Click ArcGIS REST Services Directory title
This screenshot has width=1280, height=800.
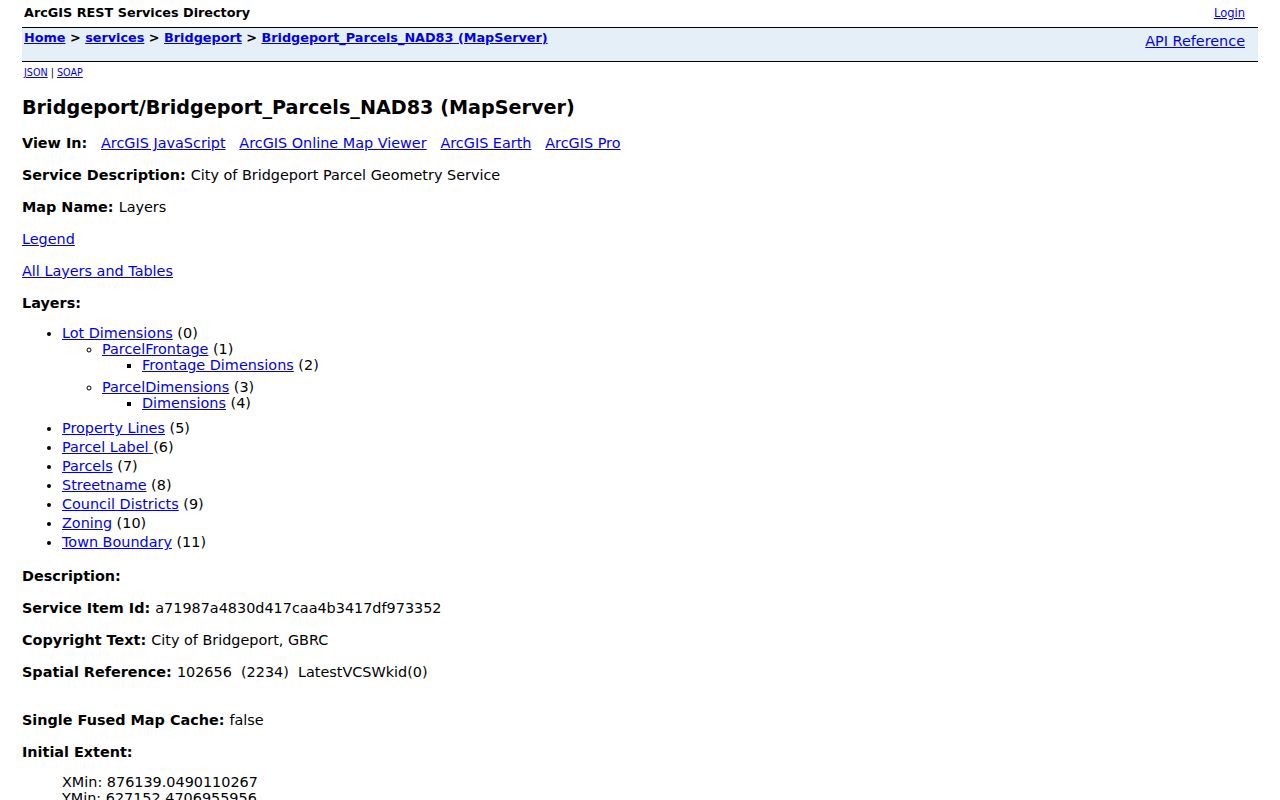pos(137,13)
